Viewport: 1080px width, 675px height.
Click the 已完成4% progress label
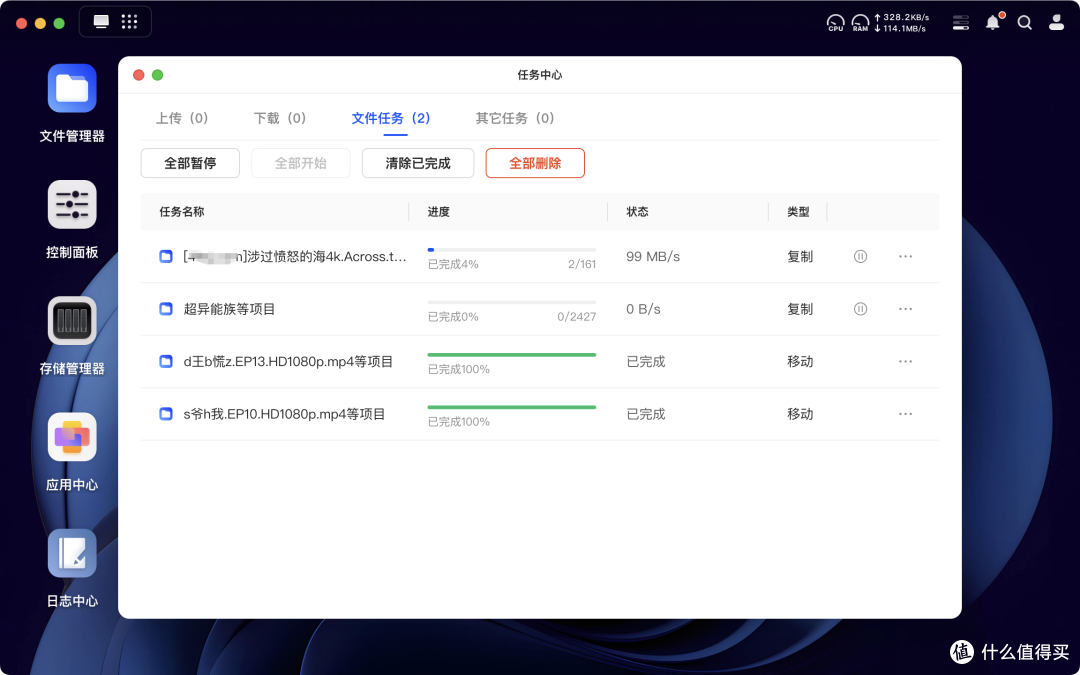click(453, 264)
